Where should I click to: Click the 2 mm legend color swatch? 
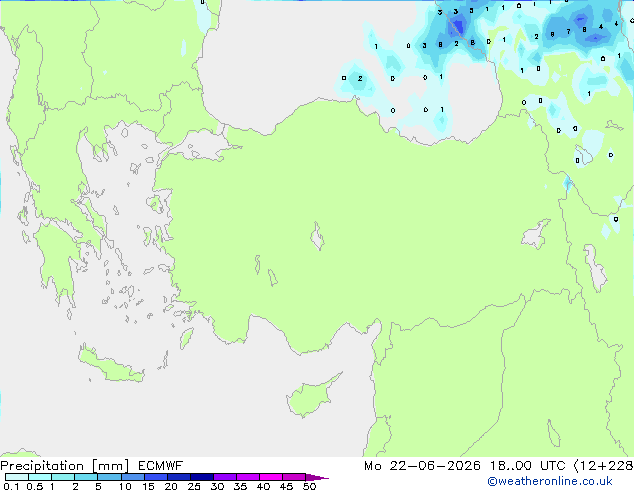(86, 477)
